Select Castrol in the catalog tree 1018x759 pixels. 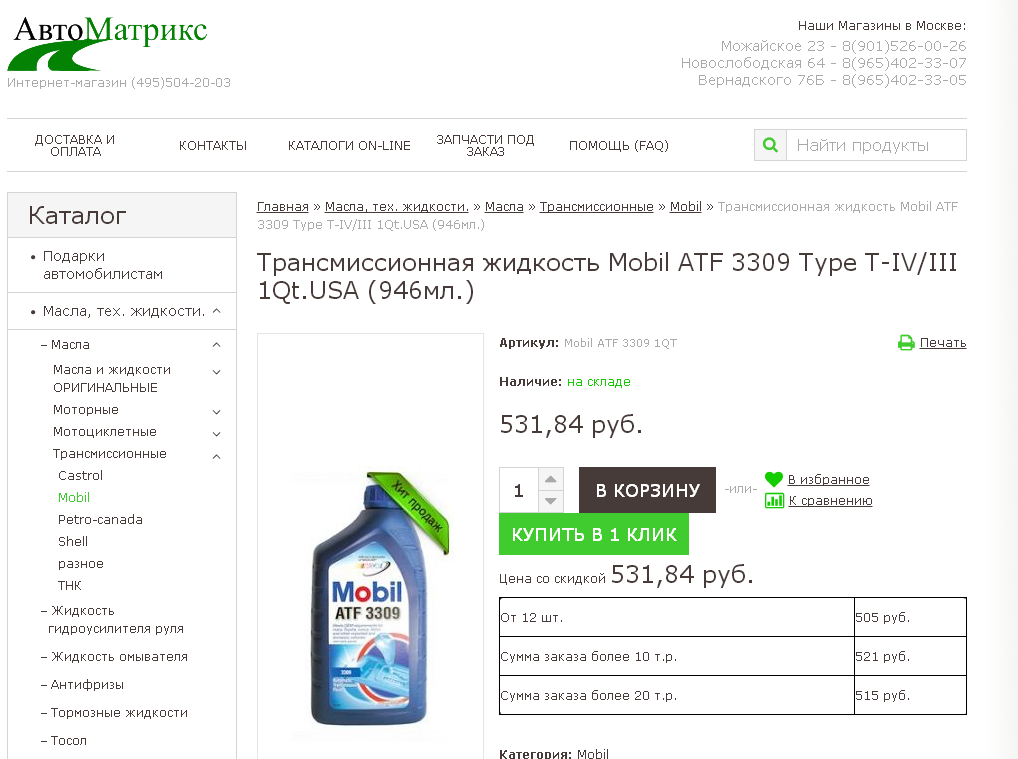tap(80, 476)
